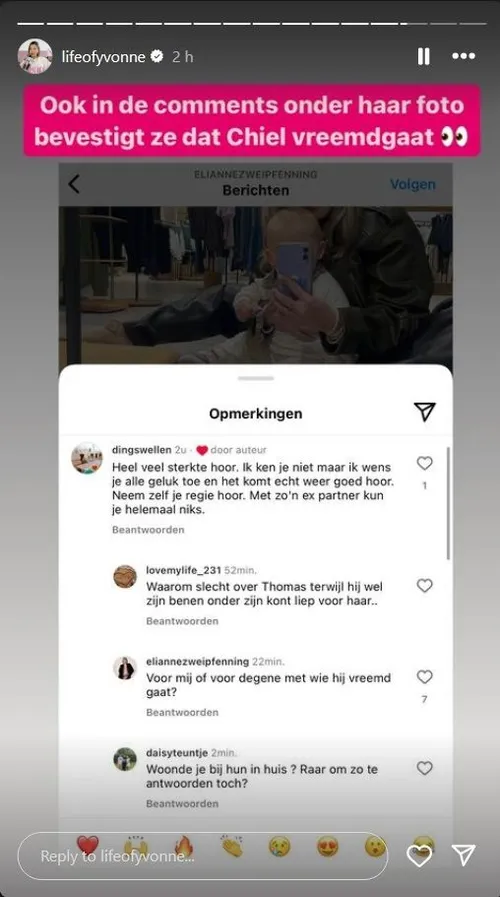Image resolution: width=500 pixels, height=897 pixels.
Task: Send story using bottom paper plane icon
Action: (x=463, y=855)
